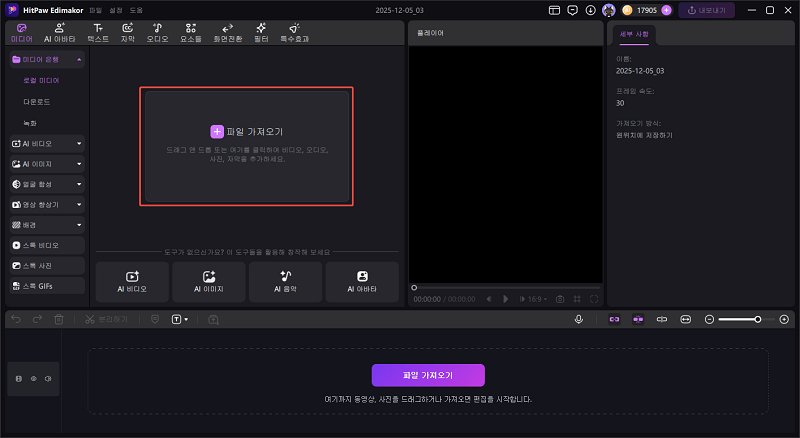
Task: Add a marker with the pin icon
Action: click(x=155, y=320)
